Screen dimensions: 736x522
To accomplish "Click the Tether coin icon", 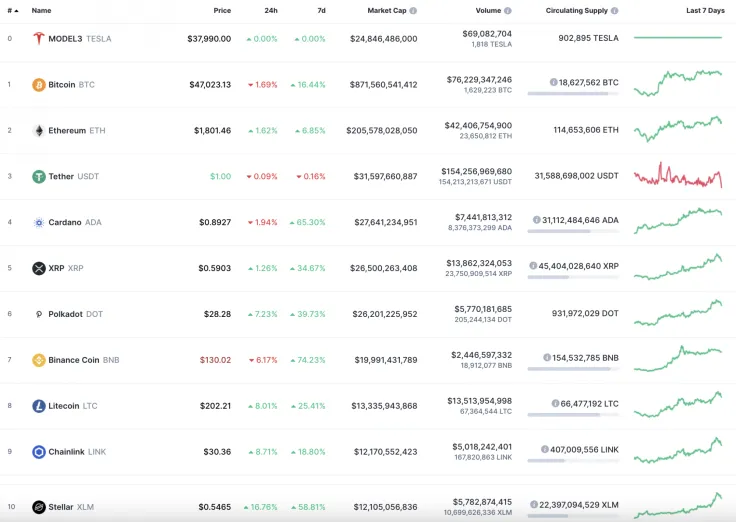I will click(x=38, y=177).
